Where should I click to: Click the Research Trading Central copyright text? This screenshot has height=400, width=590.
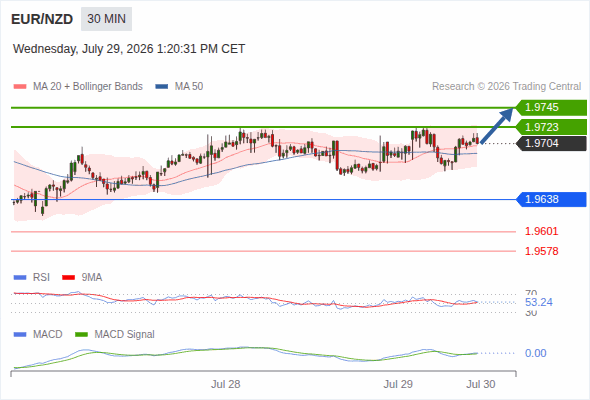click(506, 87)
